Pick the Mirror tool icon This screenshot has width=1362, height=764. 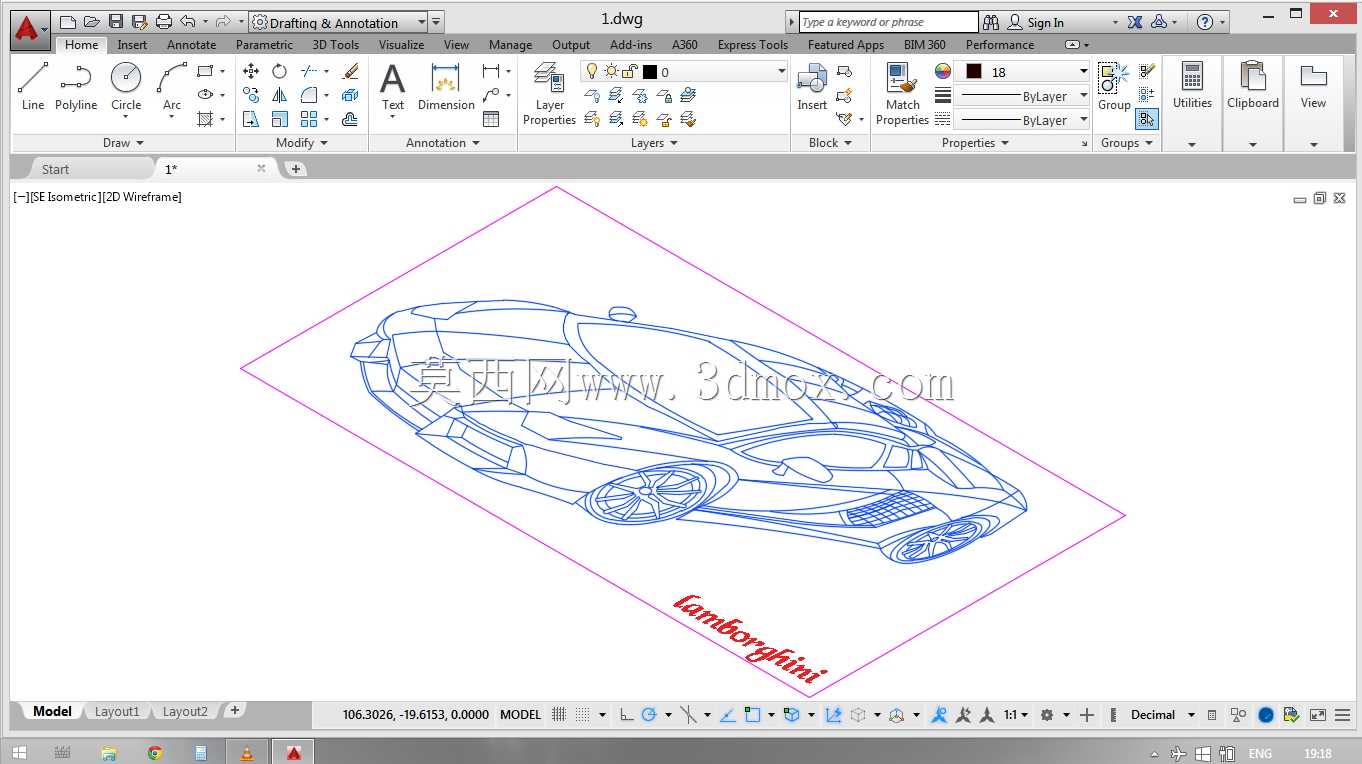coord(280,95)
